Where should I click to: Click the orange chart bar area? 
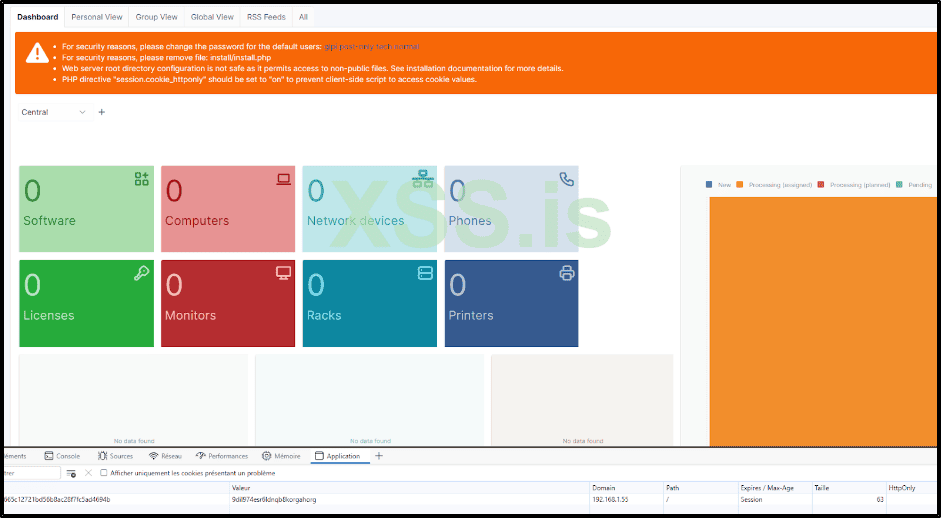[x=823, y=321]
